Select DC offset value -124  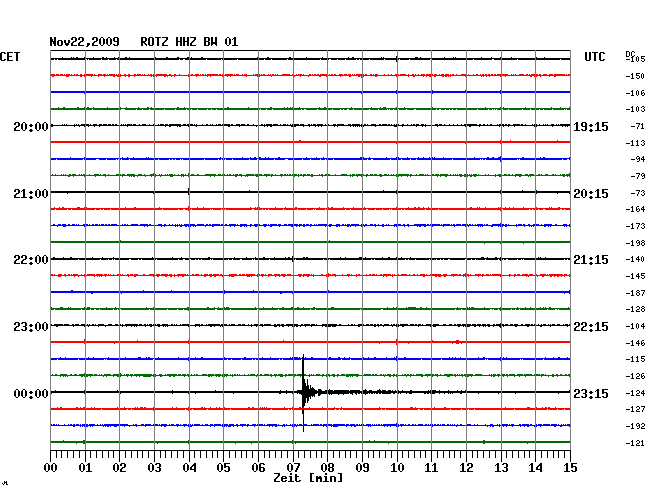635,393
